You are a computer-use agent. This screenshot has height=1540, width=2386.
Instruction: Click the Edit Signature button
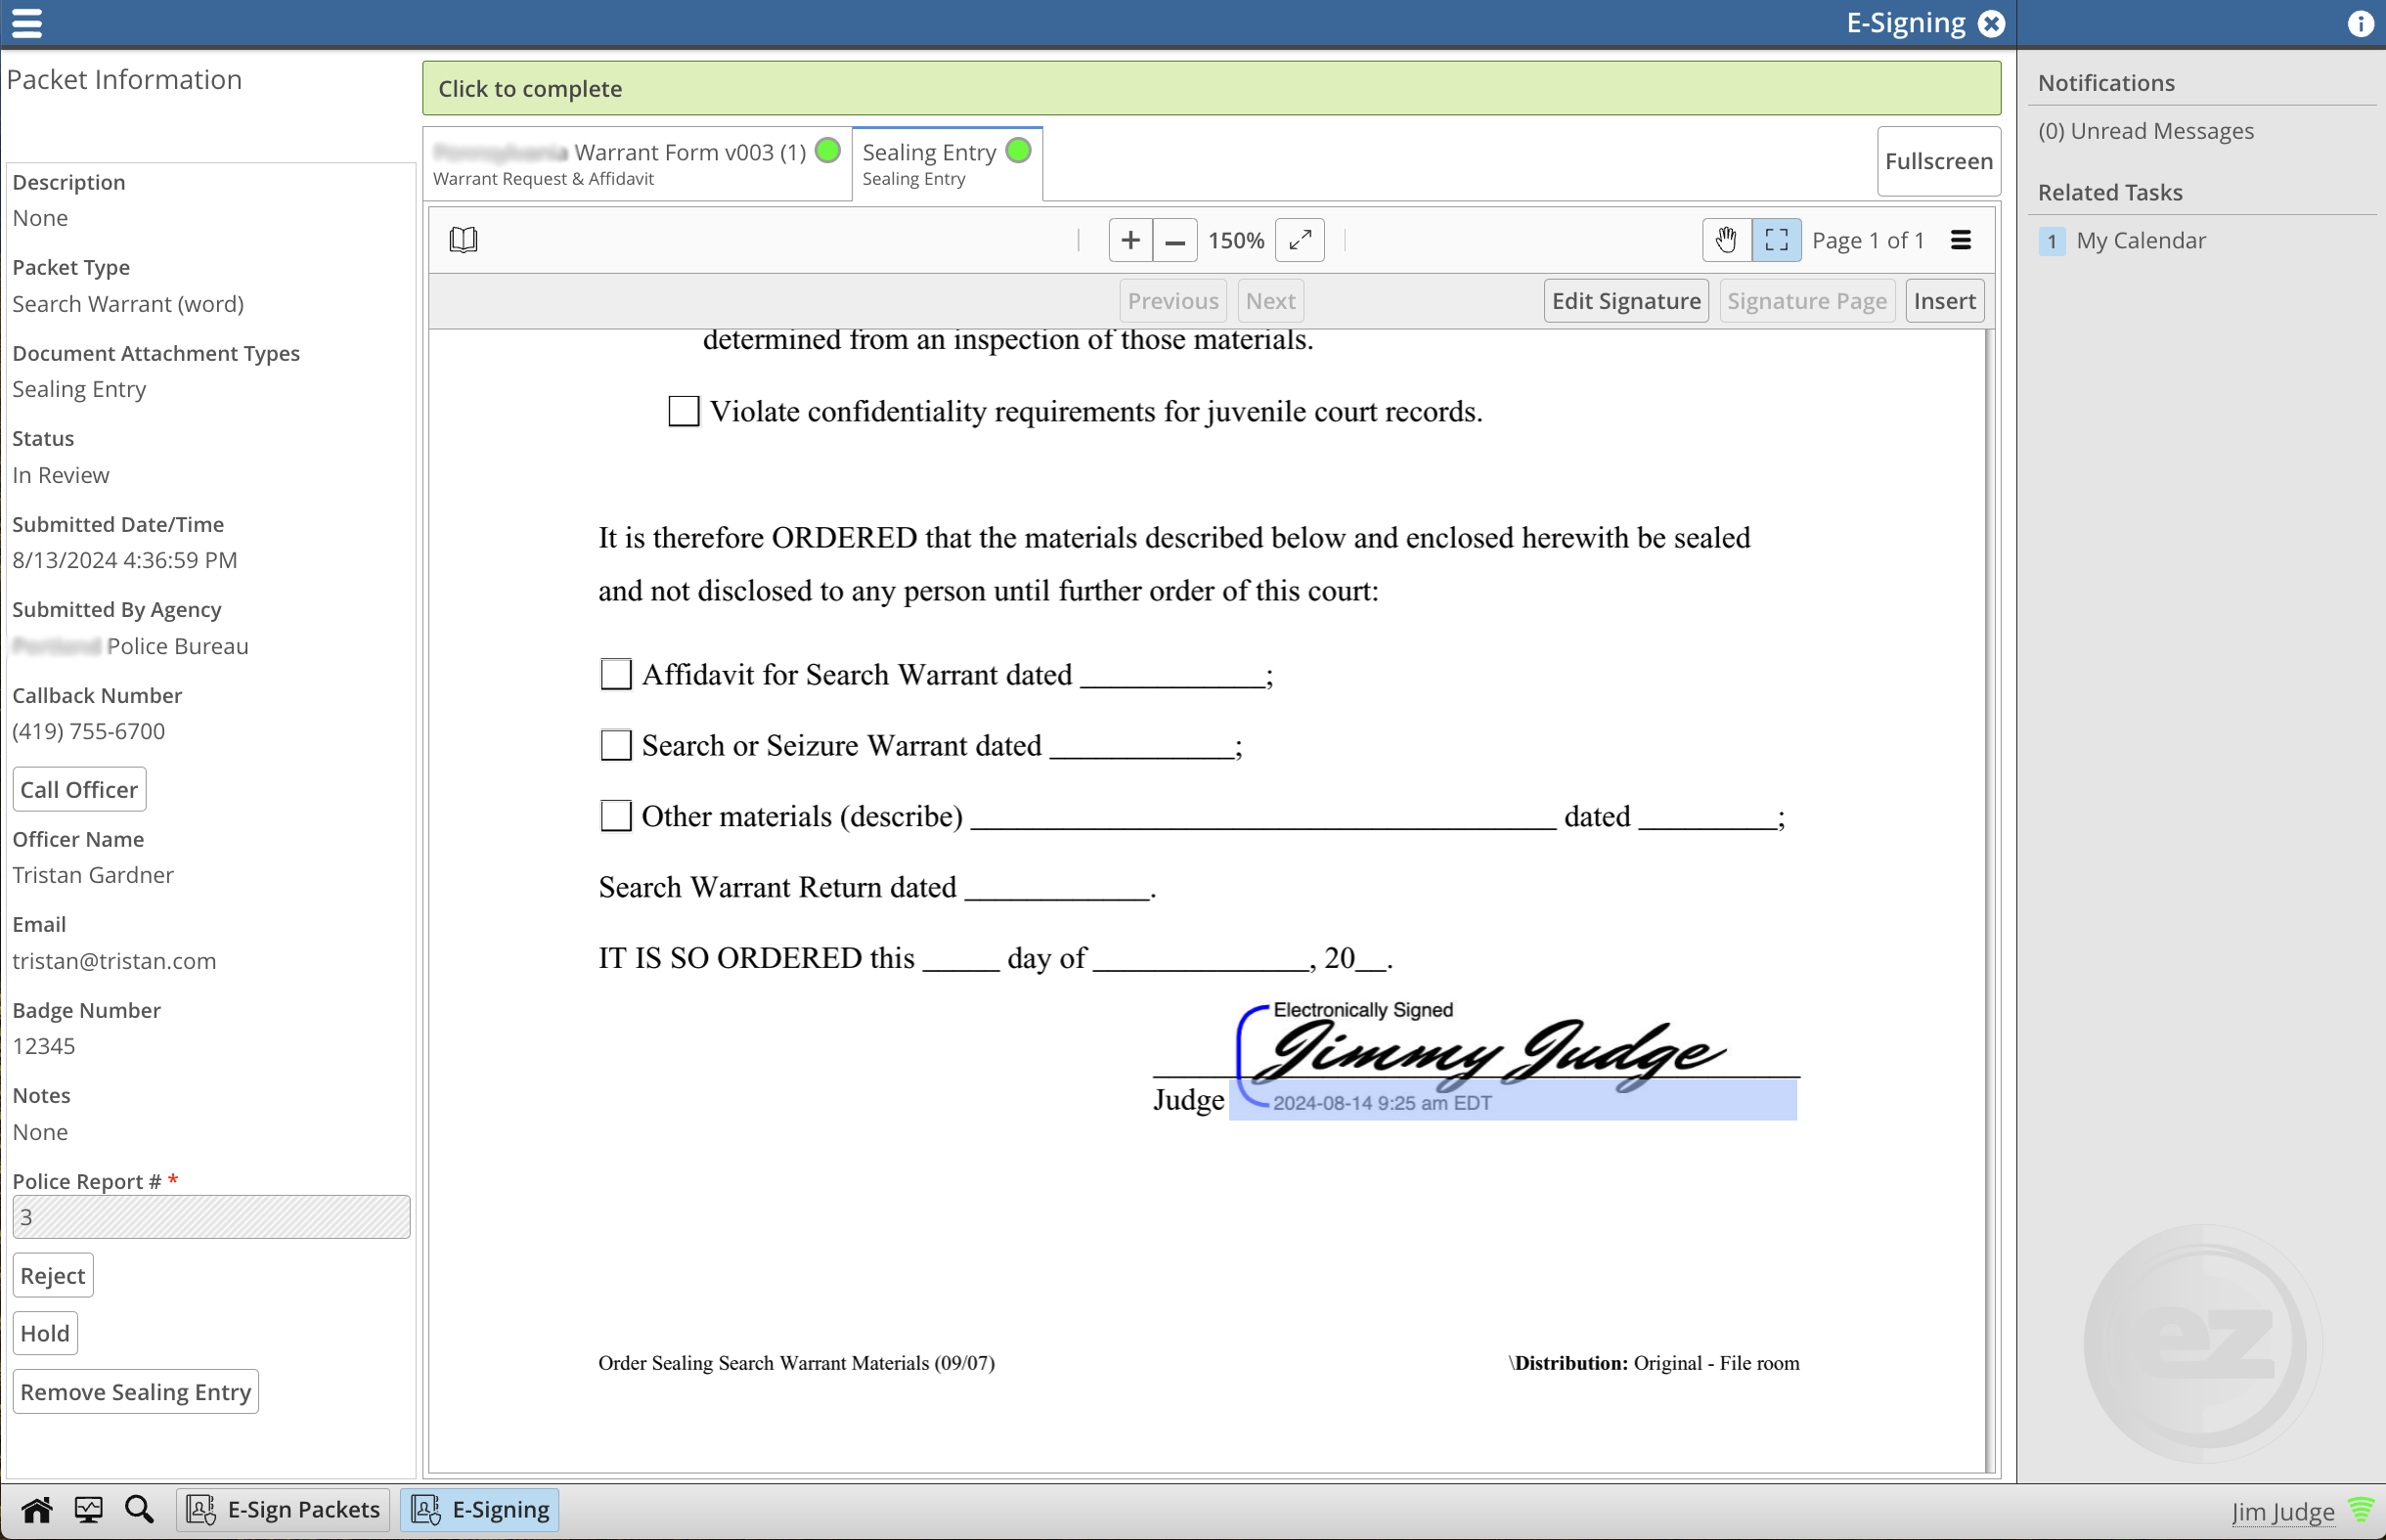1625,301
